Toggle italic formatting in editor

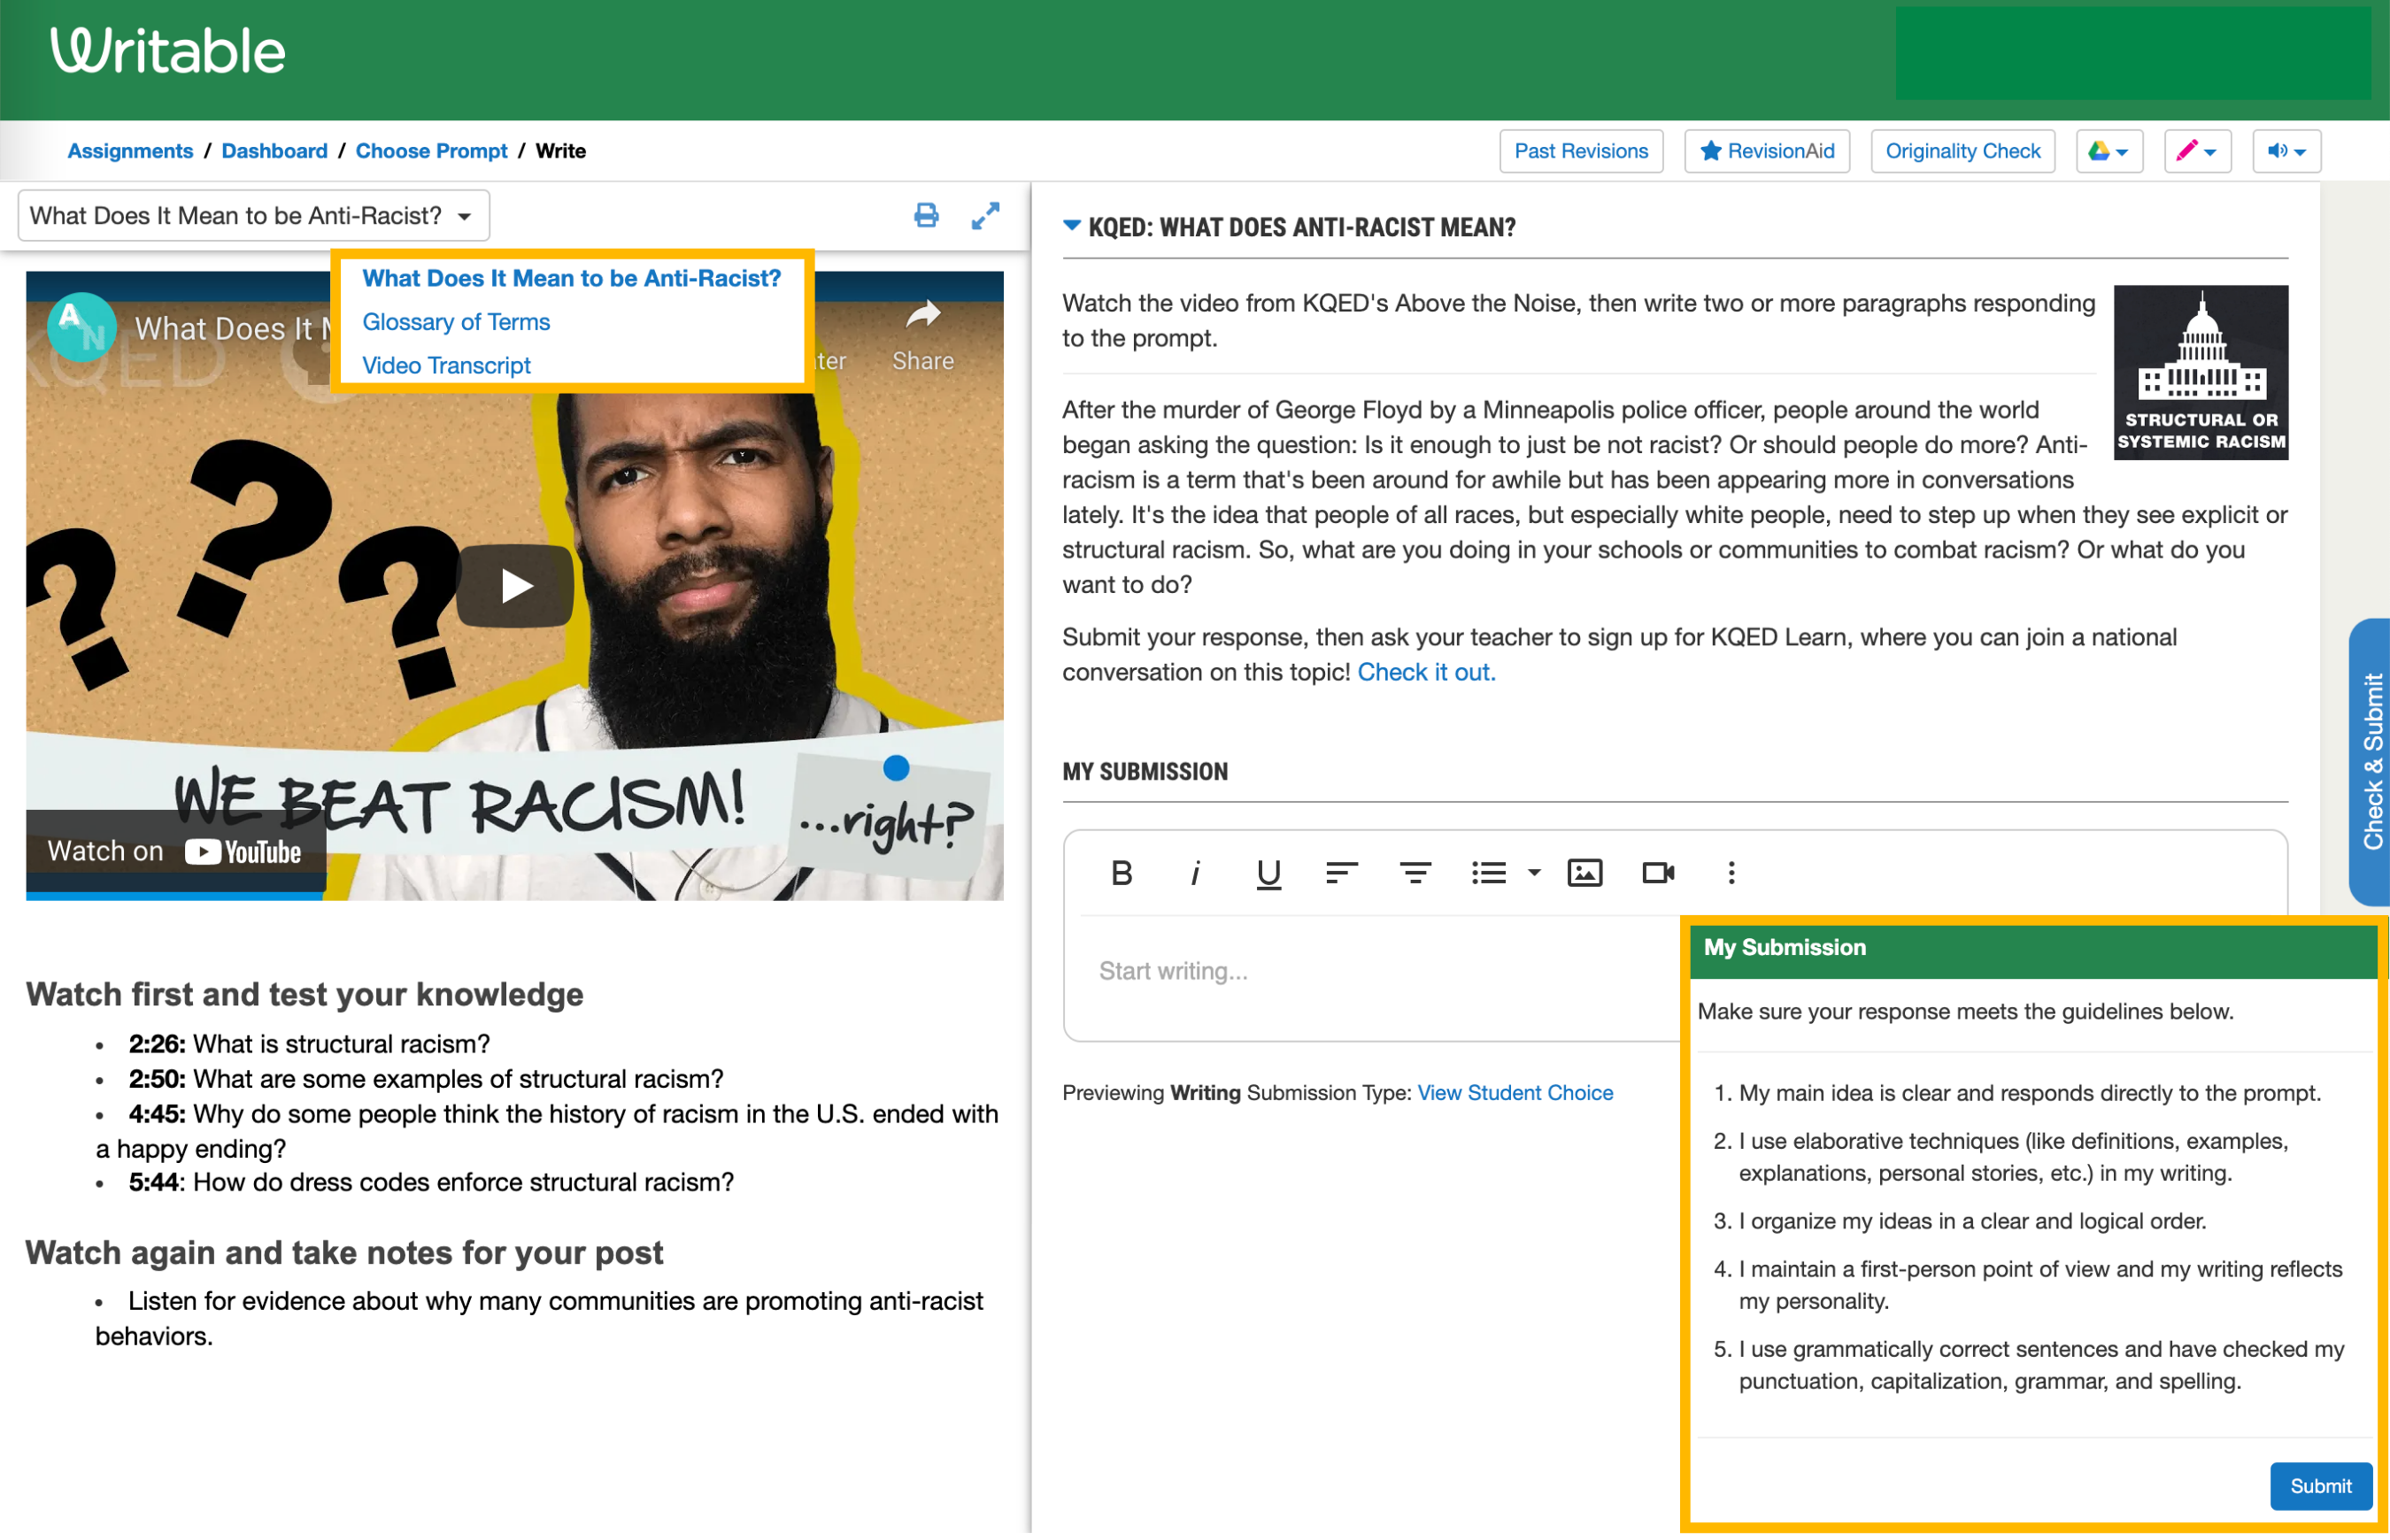[1194, 874]
